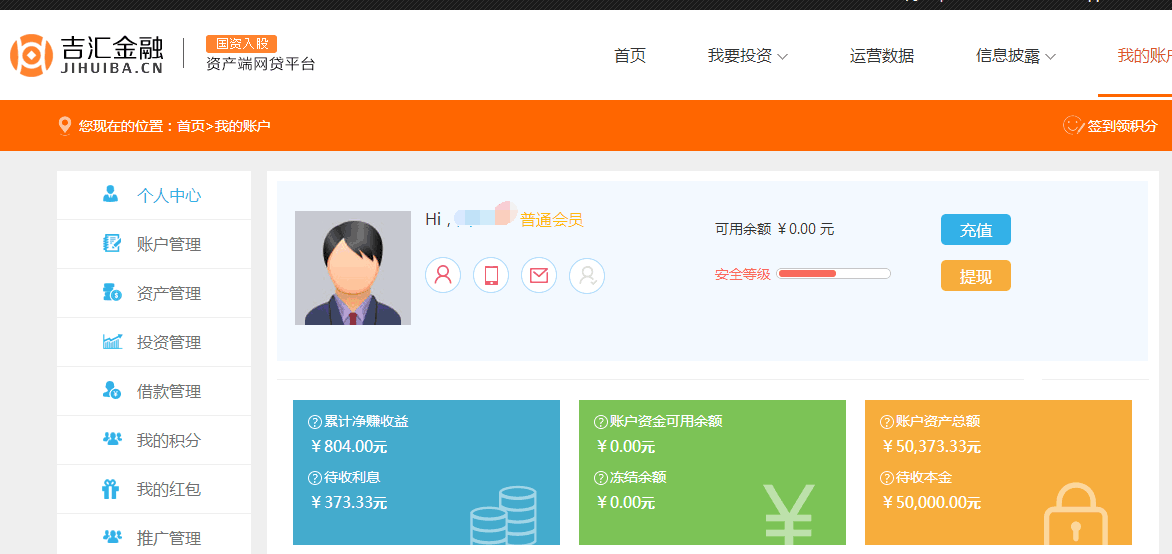Click the 吉汇金融 logo
Screen dimensions: 1172x554
[x=86, y=55]
